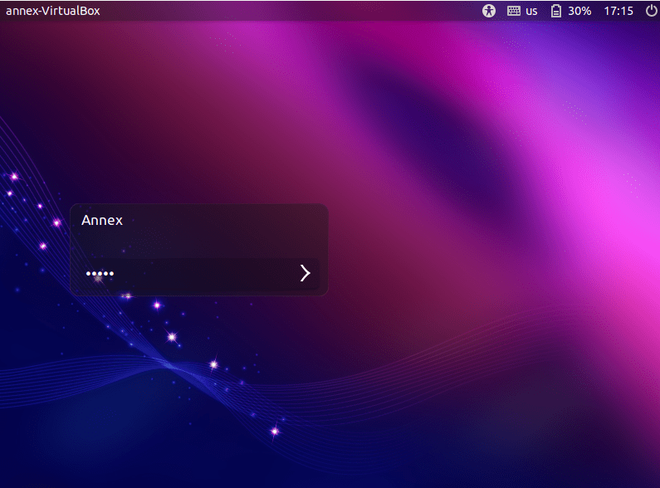Click the annex-VirtualBox hostname label
The width and height of the screenshot is (660, 488).
(x=53, y=11)
